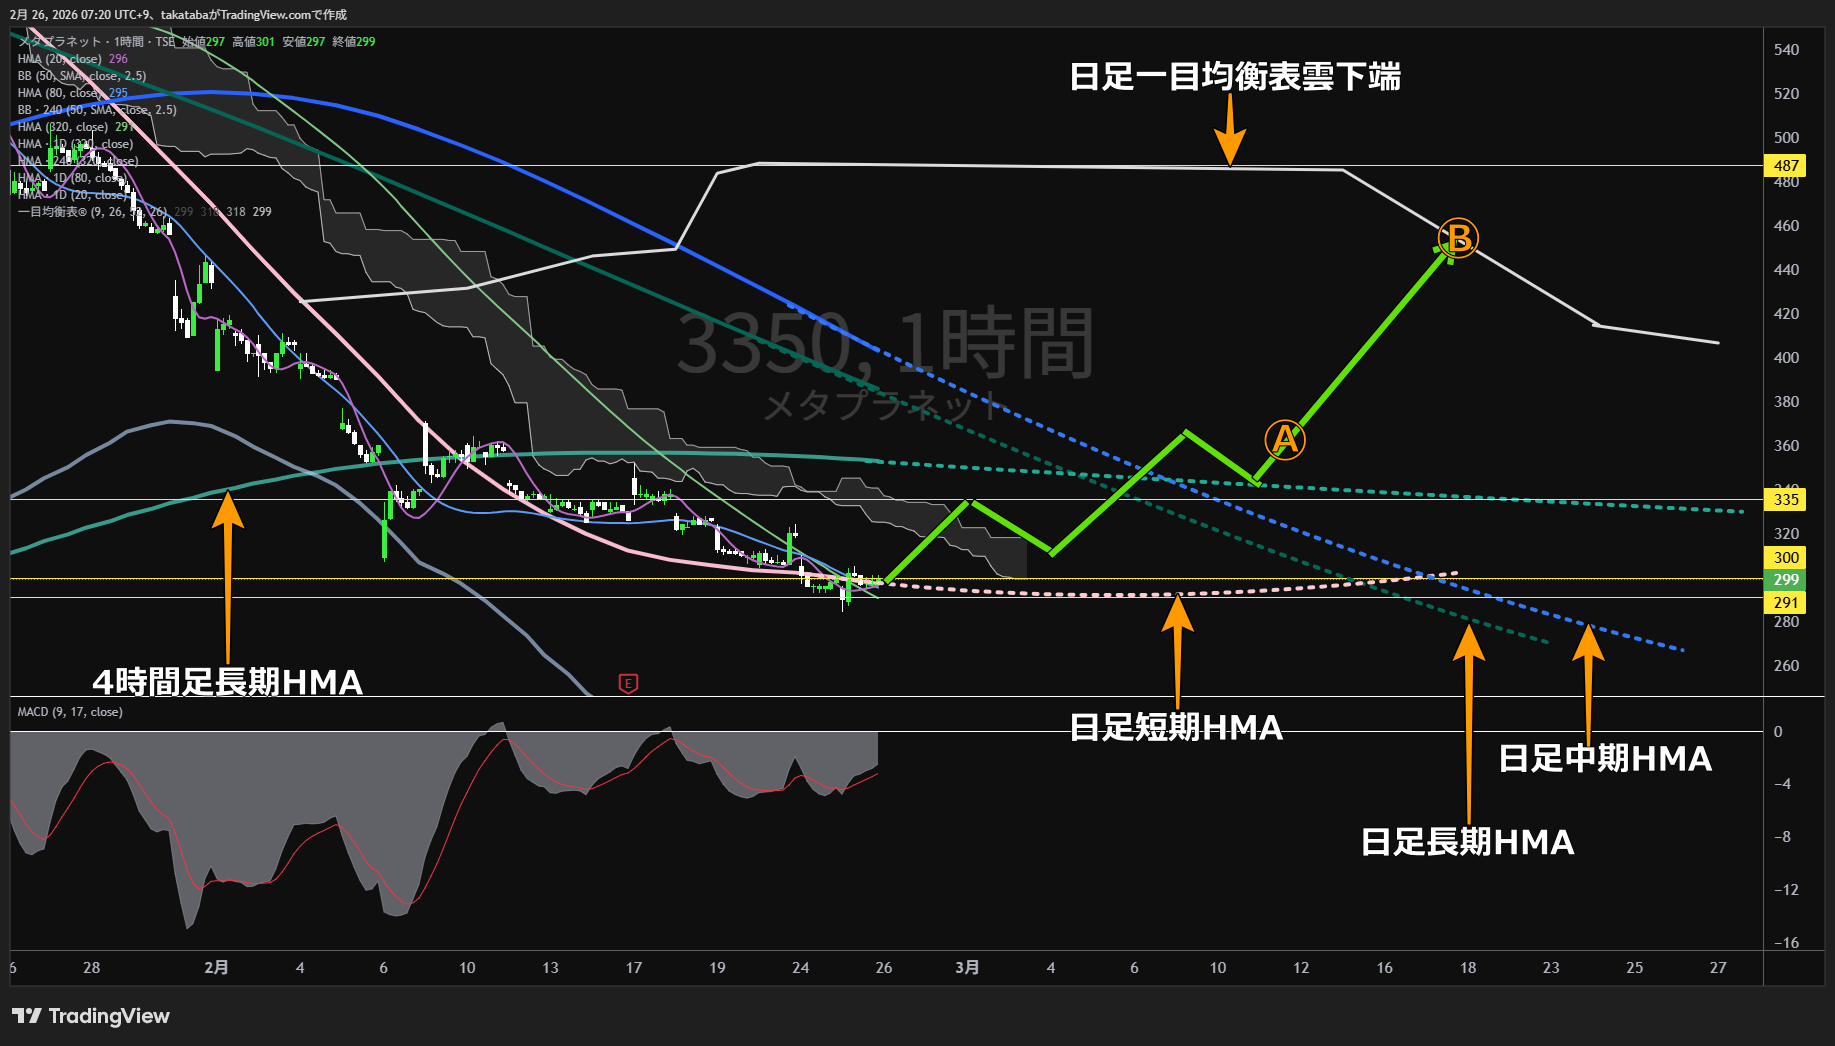Select the HMA・1D (20, close) legend row
1835x1046 pixels.
point(72,195)
